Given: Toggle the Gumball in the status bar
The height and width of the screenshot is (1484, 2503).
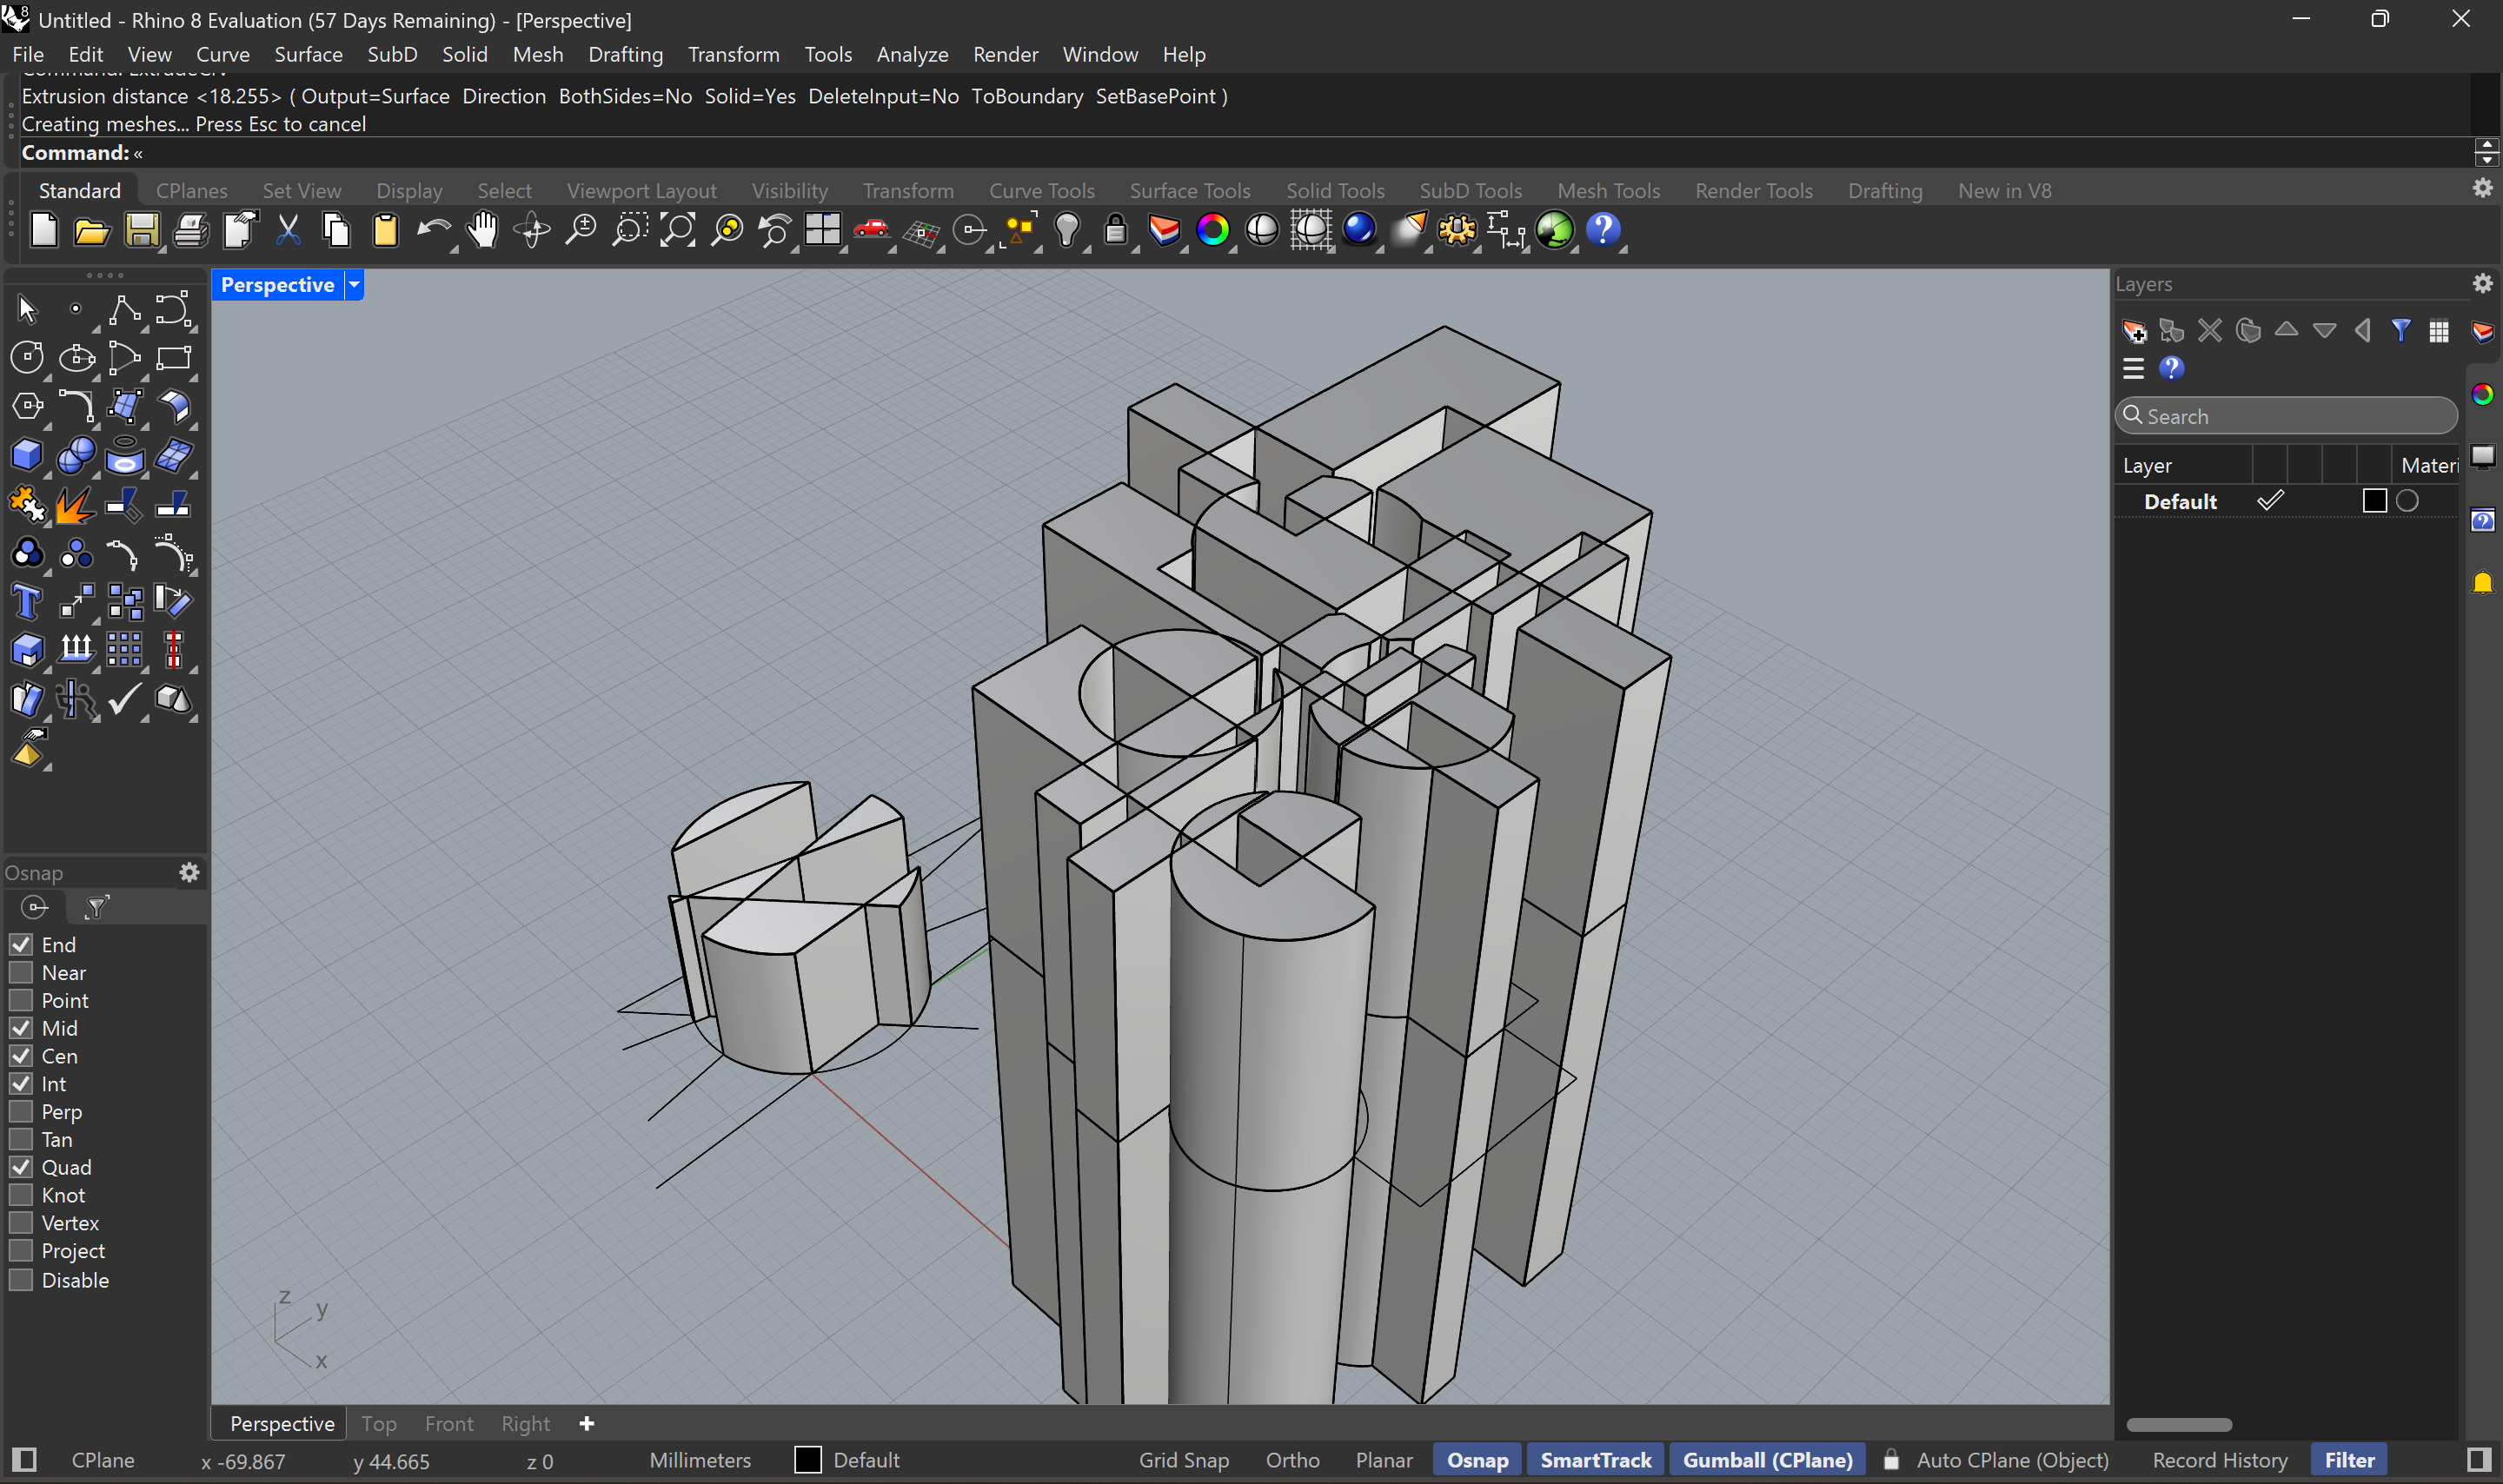Looking at the screenshot, I should click(x=1766, y=1460).
